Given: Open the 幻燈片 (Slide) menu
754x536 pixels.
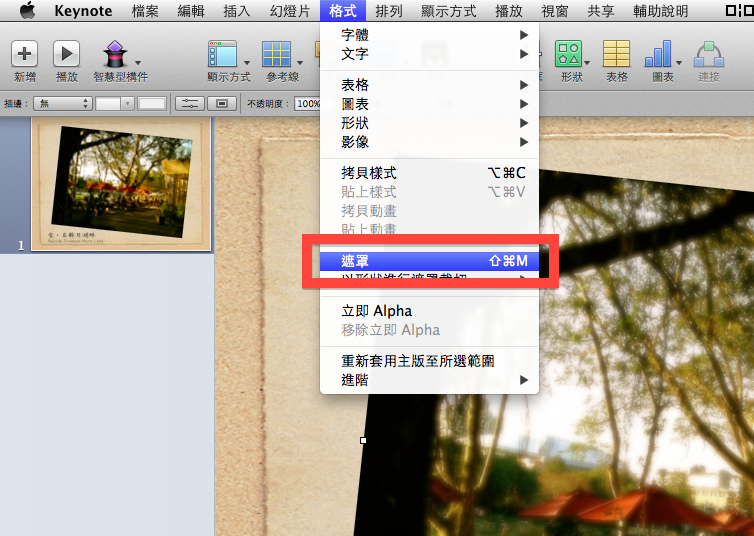Looking at the screenshot, I should tap(289, 11).
